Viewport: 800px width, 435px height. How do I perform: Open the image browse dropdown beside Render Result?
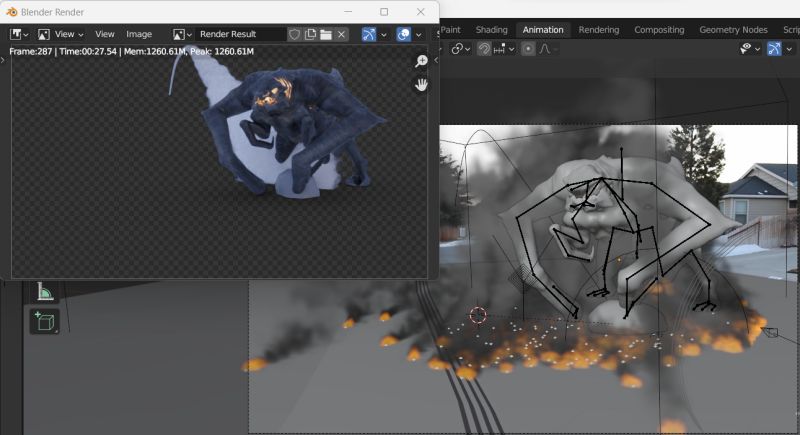182,34
